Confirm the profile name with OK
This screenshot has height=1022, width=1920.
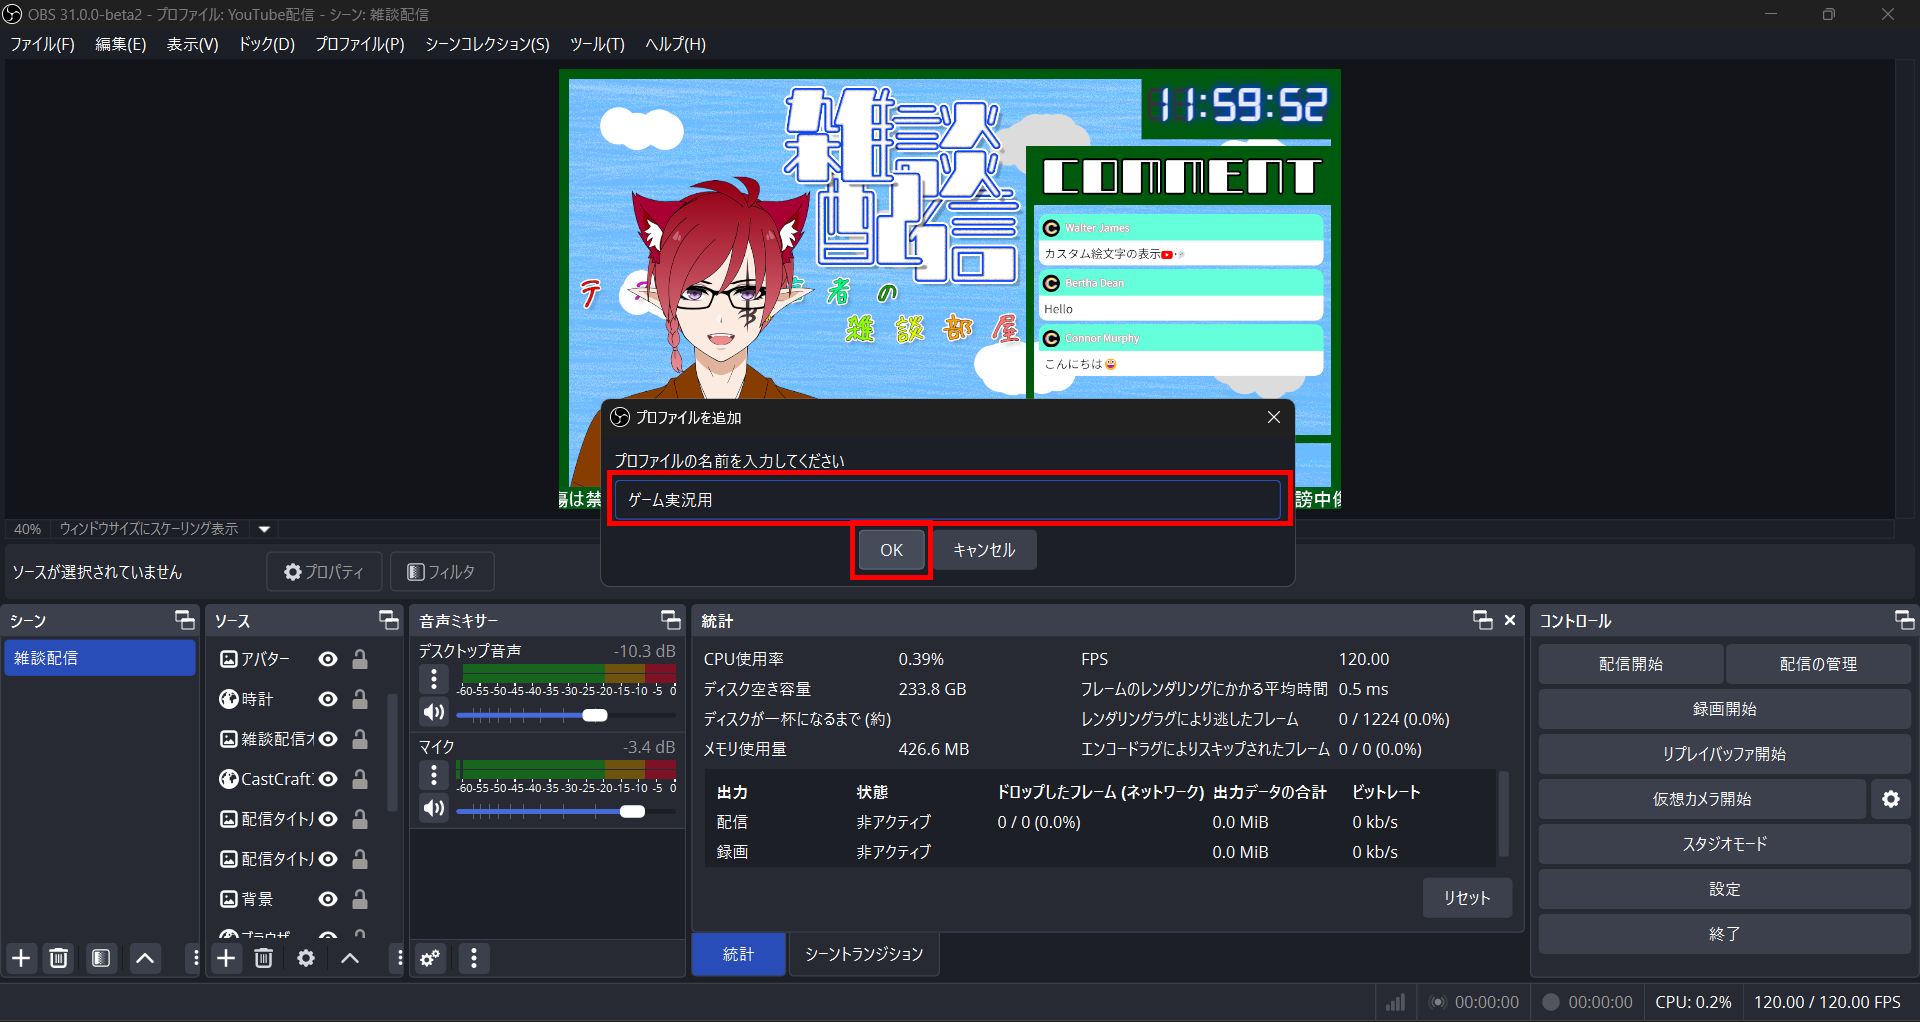pos(891,550)
